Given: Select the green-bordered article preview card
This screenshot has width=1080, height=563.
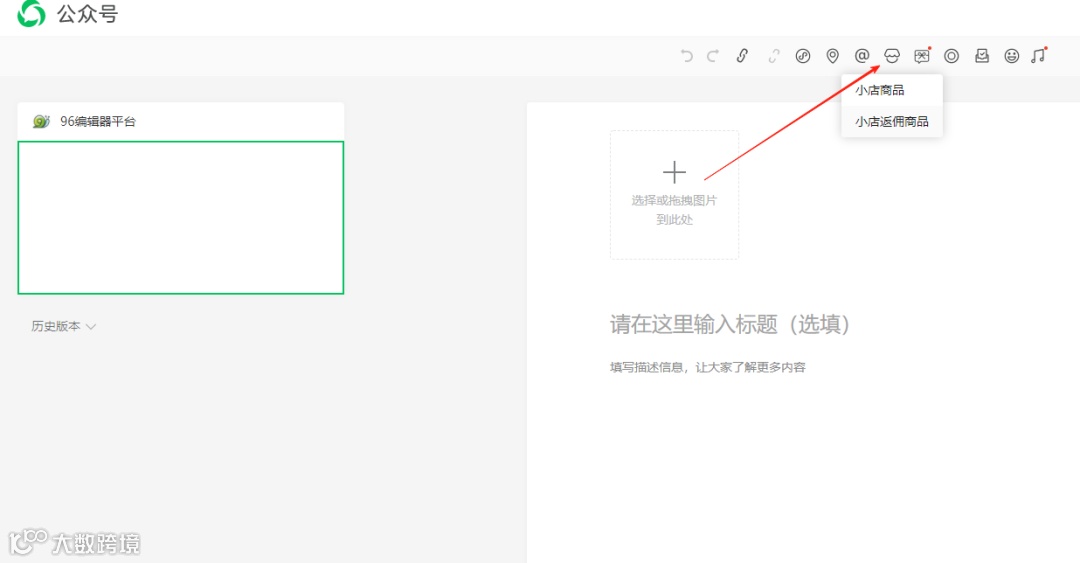Looking at the screenshot, I should click(180, 218).
